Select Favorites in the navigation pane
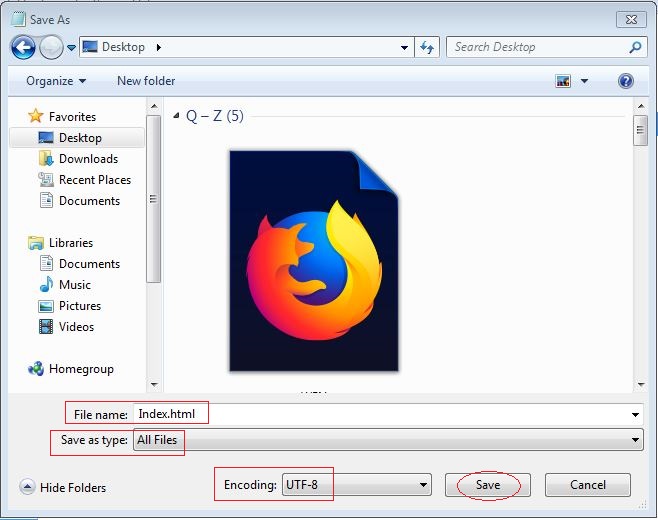 pos(72,117)
